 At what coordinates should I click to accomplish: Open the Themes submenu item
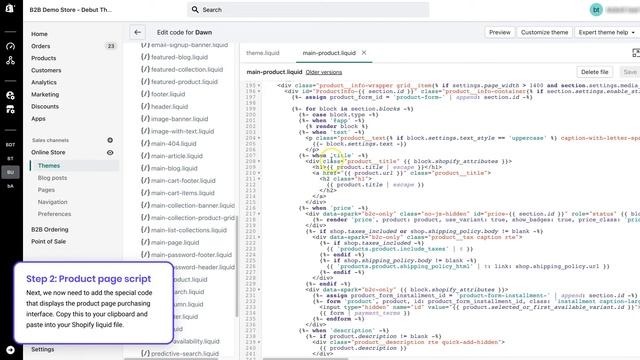pos(49,165)
